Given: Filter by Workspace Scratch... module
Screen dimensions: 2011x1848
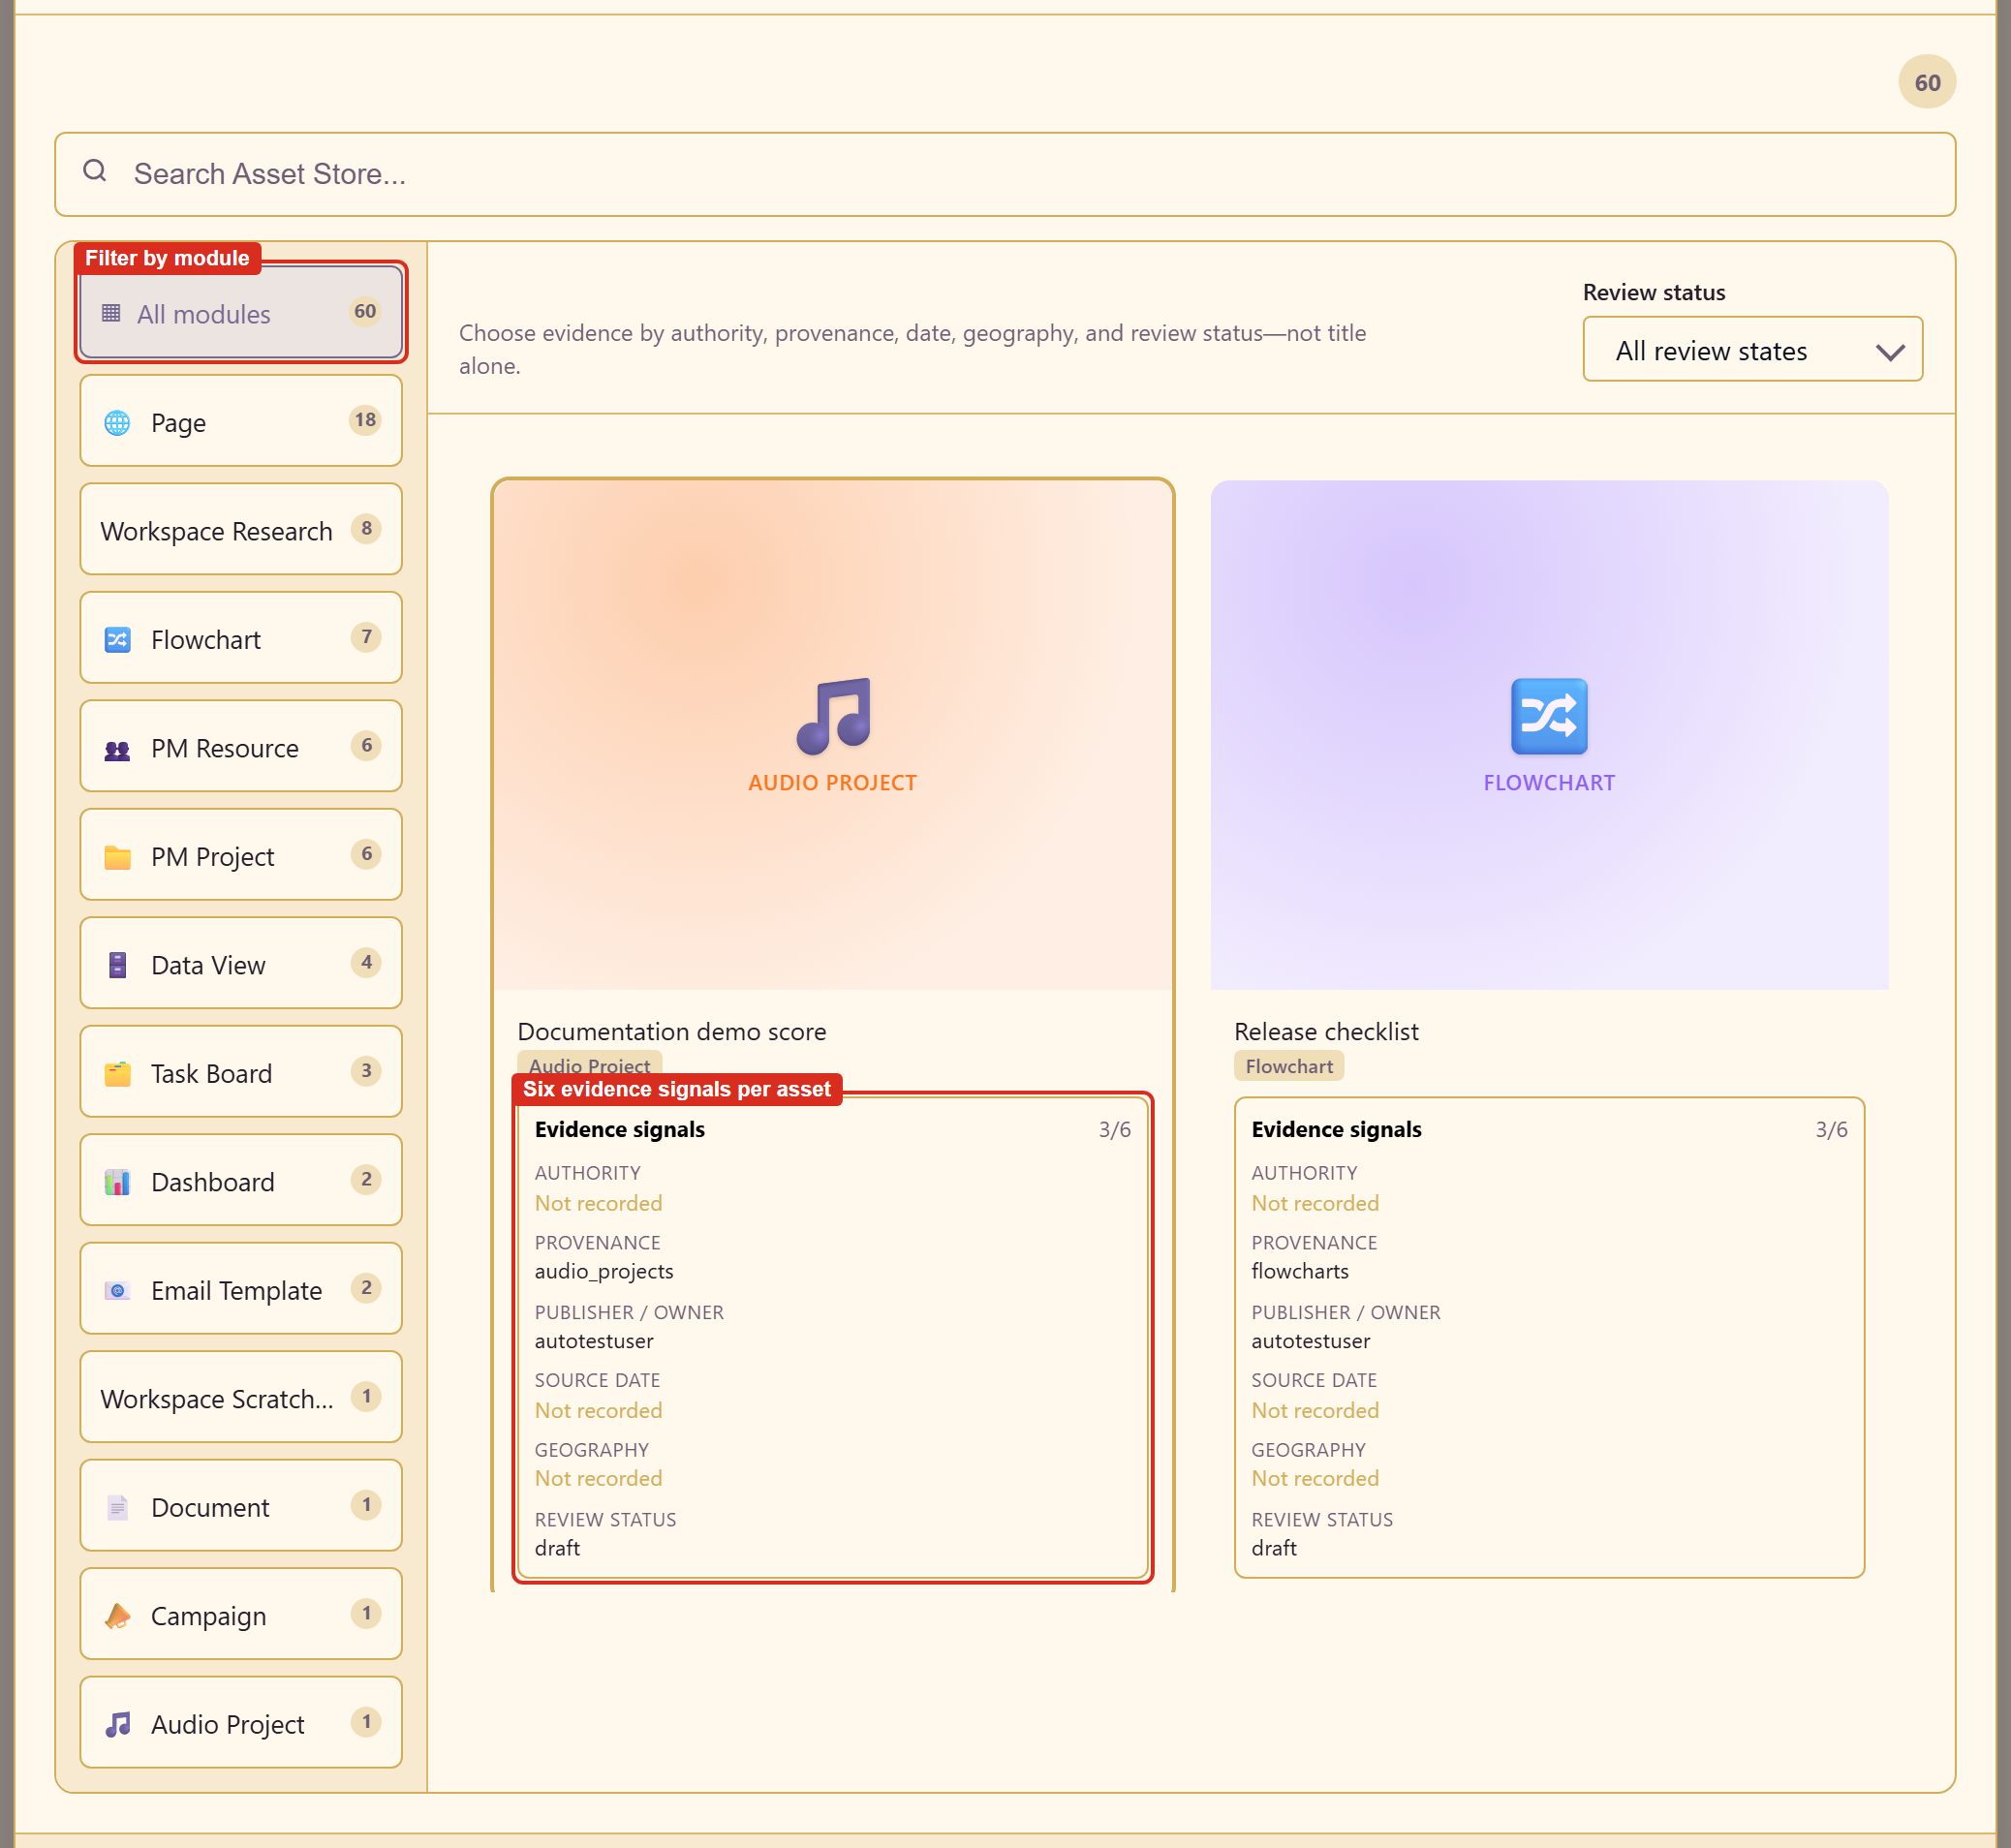Looking at the screenshot, I should coord(241,1397).
